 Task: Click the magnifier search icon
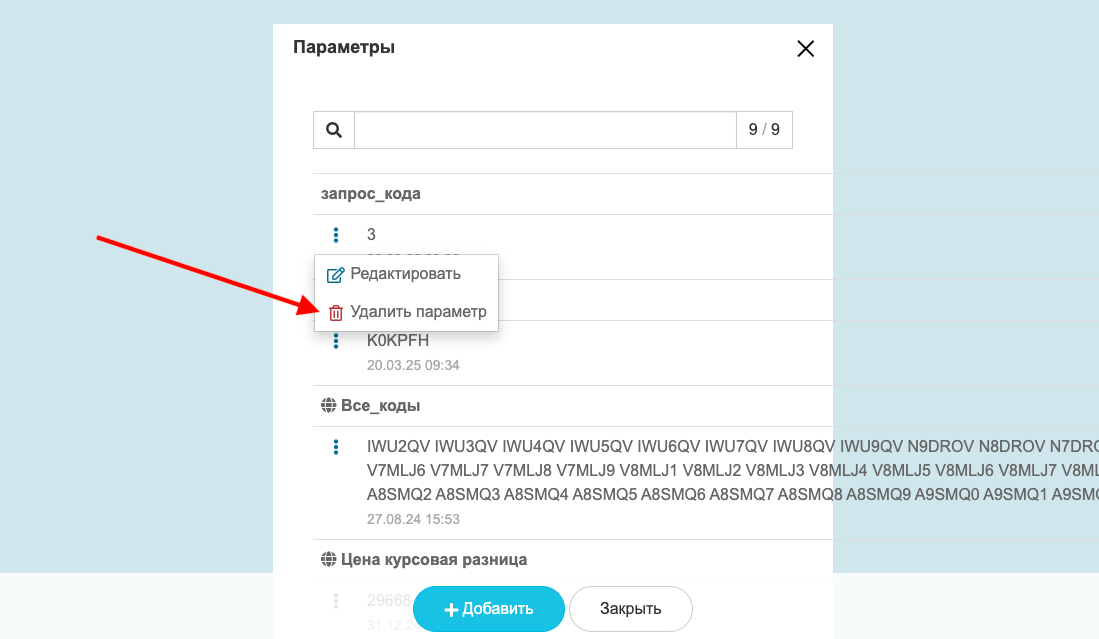point(334,130)
